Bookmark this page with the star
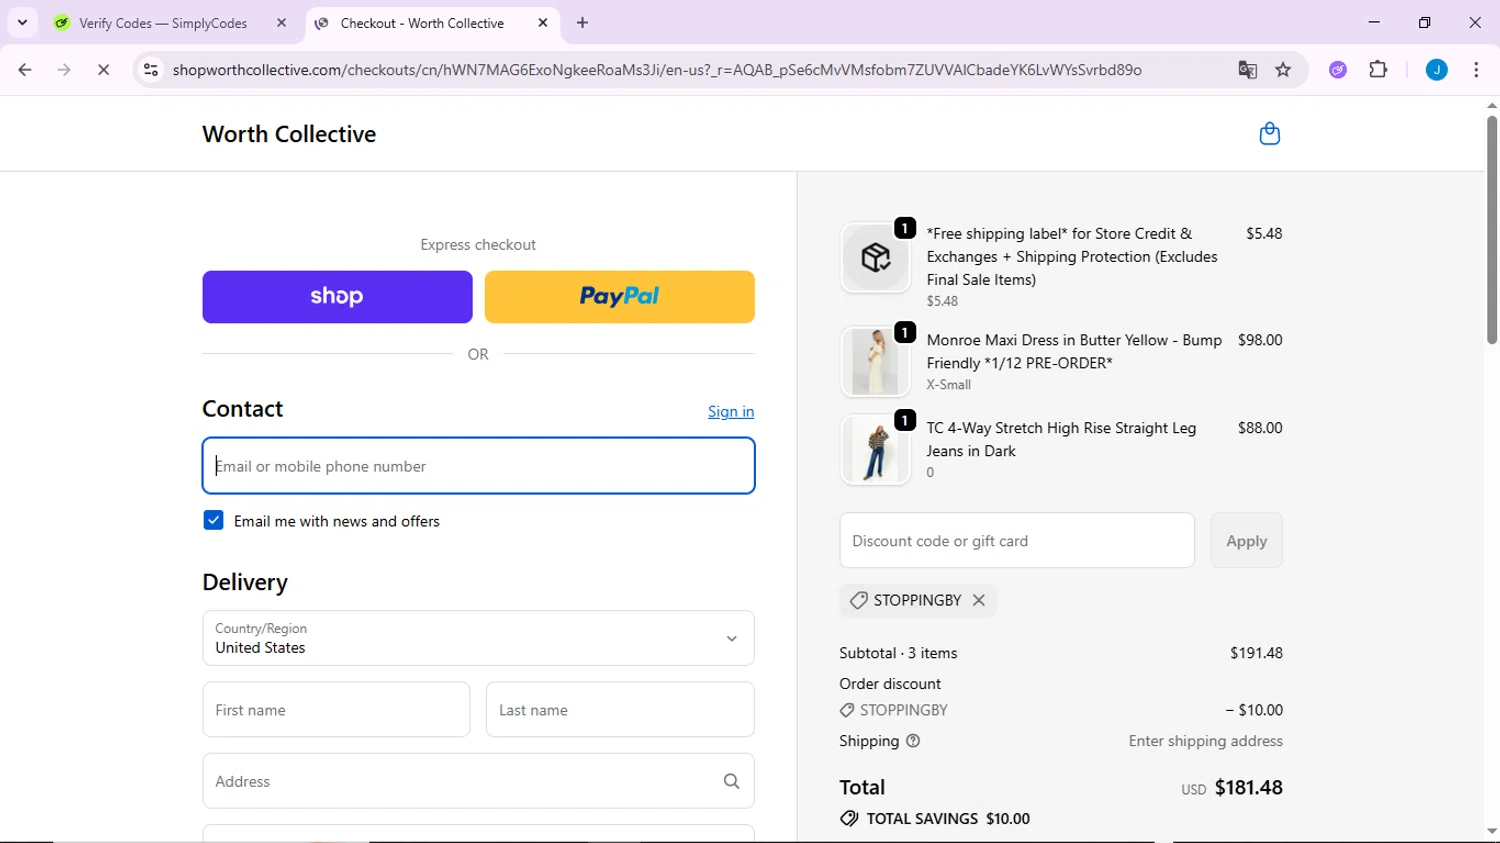 pyautogui.click(x=1283, y=70)
